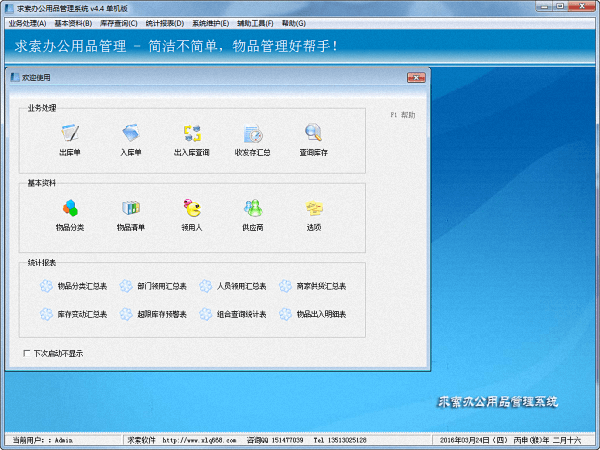Click the Tel number in status bar

[340, 440]
